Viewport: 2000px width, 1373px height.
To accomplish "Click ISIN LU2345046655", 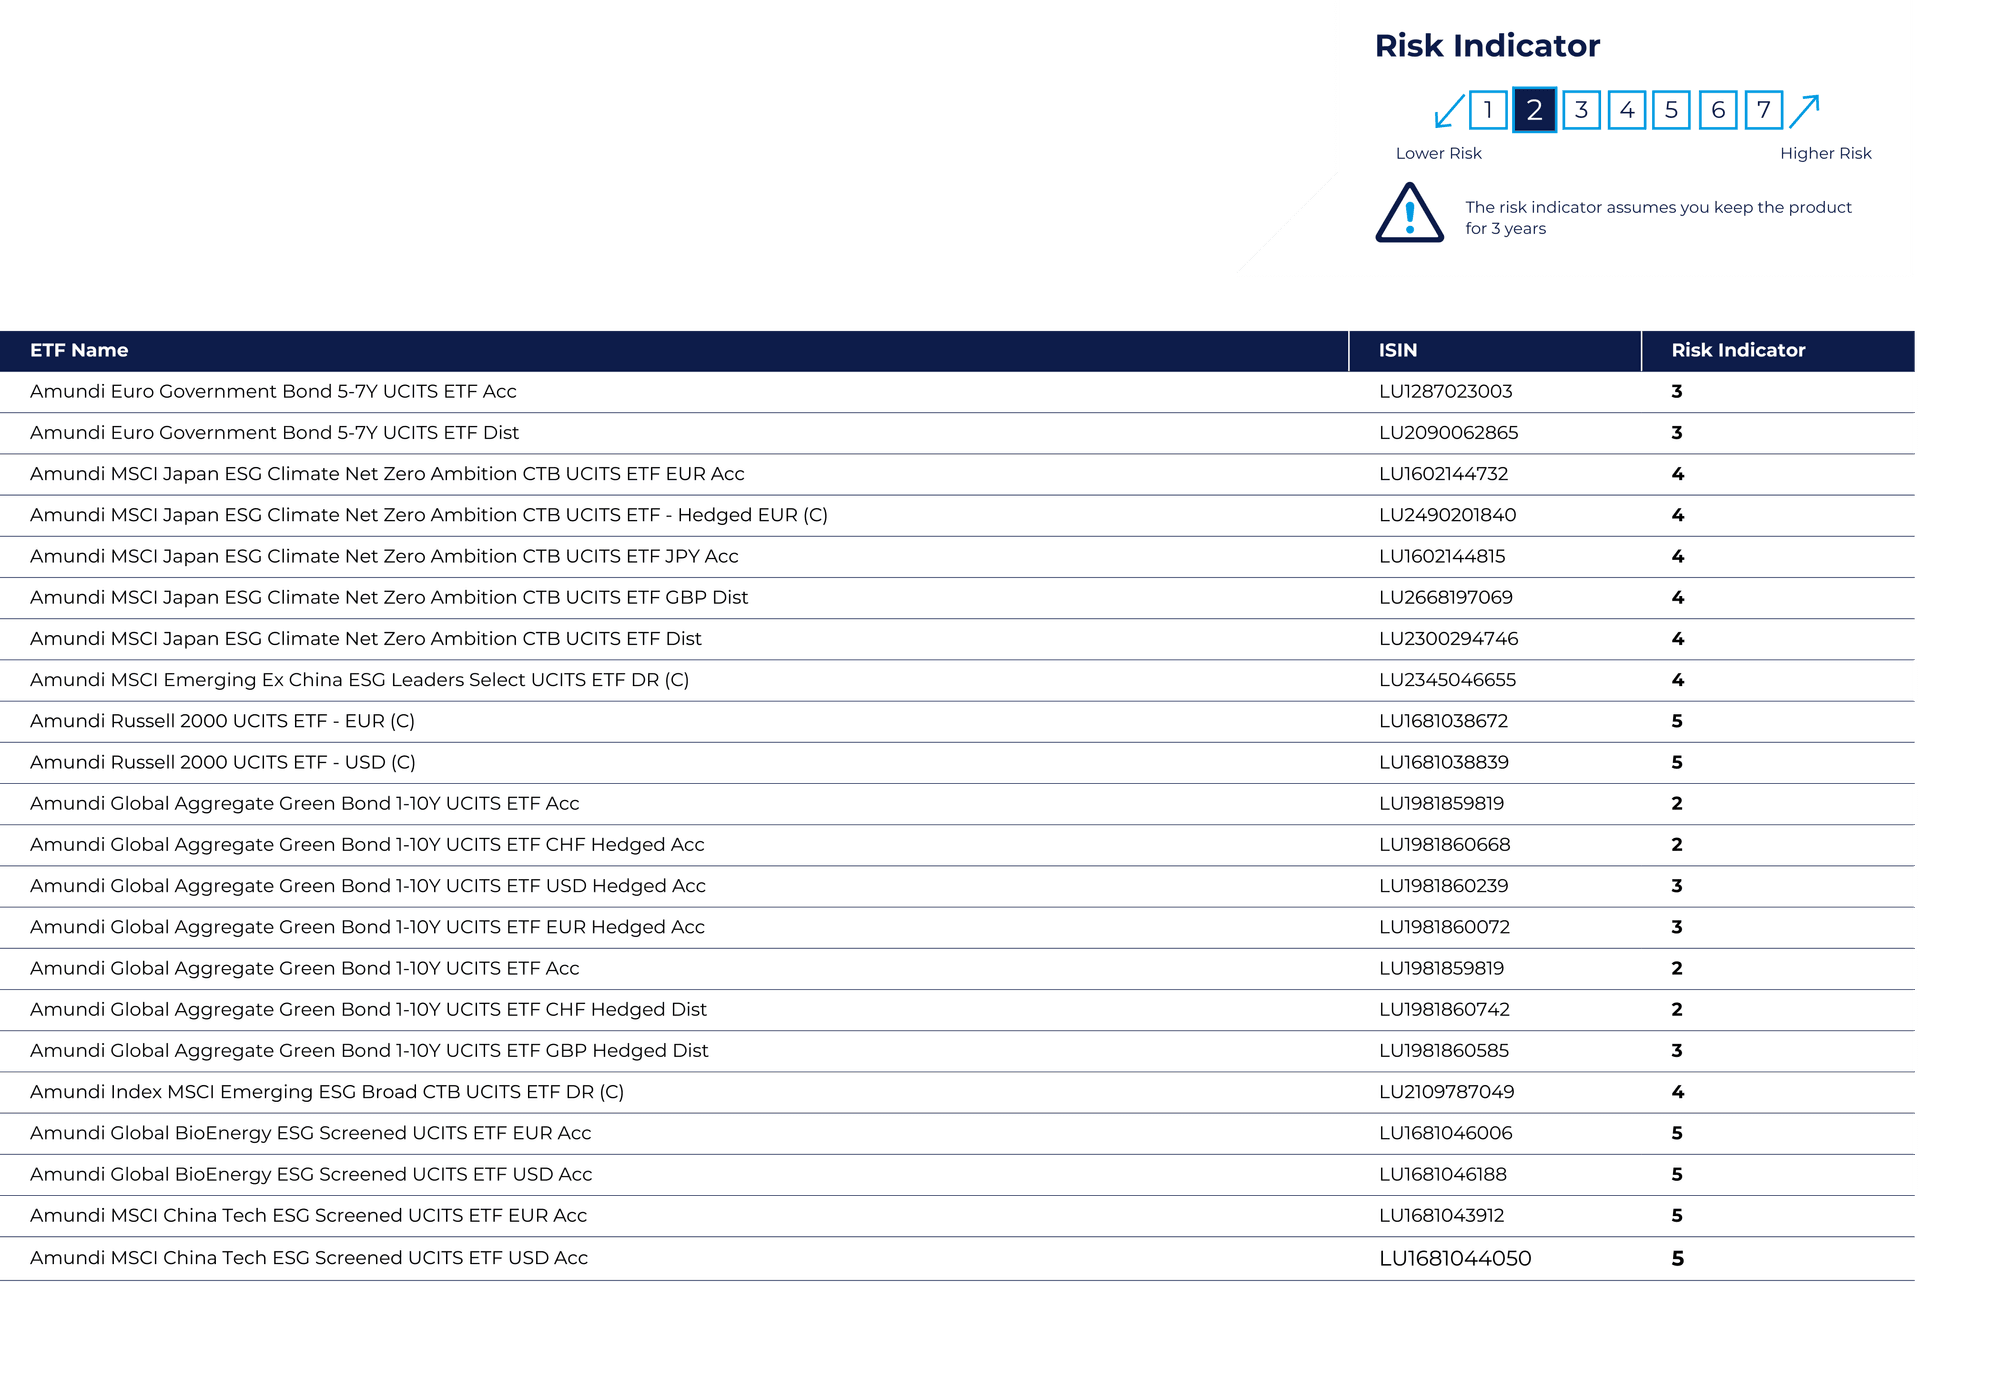I will pos(1447,680).
